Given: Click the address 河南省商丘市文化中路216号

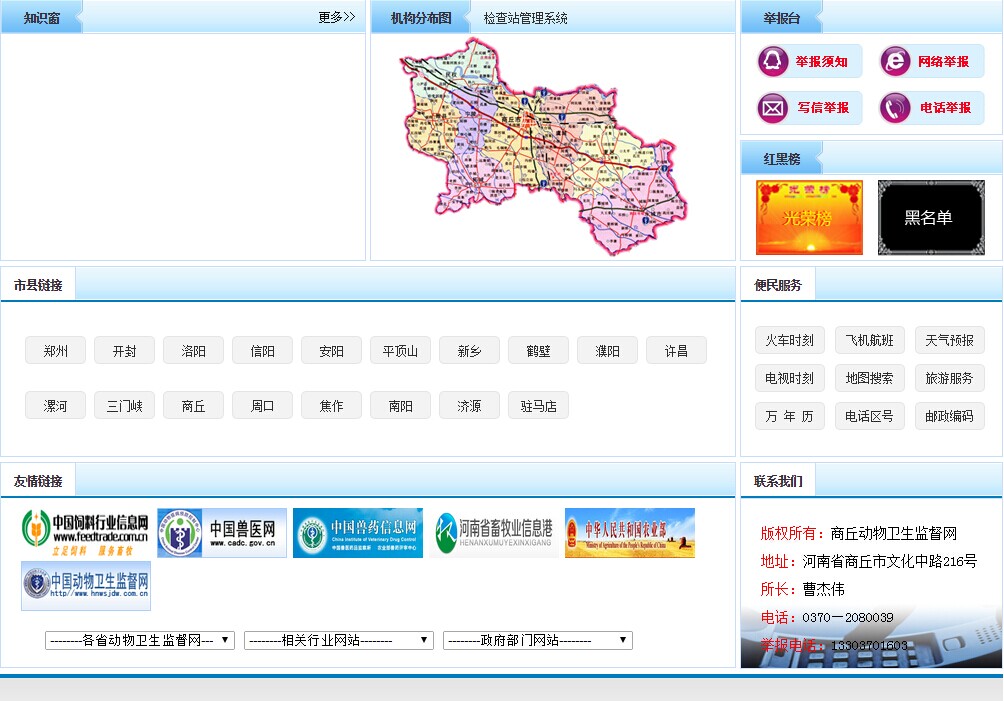Looking at the screenshot, I should point(890,561).
